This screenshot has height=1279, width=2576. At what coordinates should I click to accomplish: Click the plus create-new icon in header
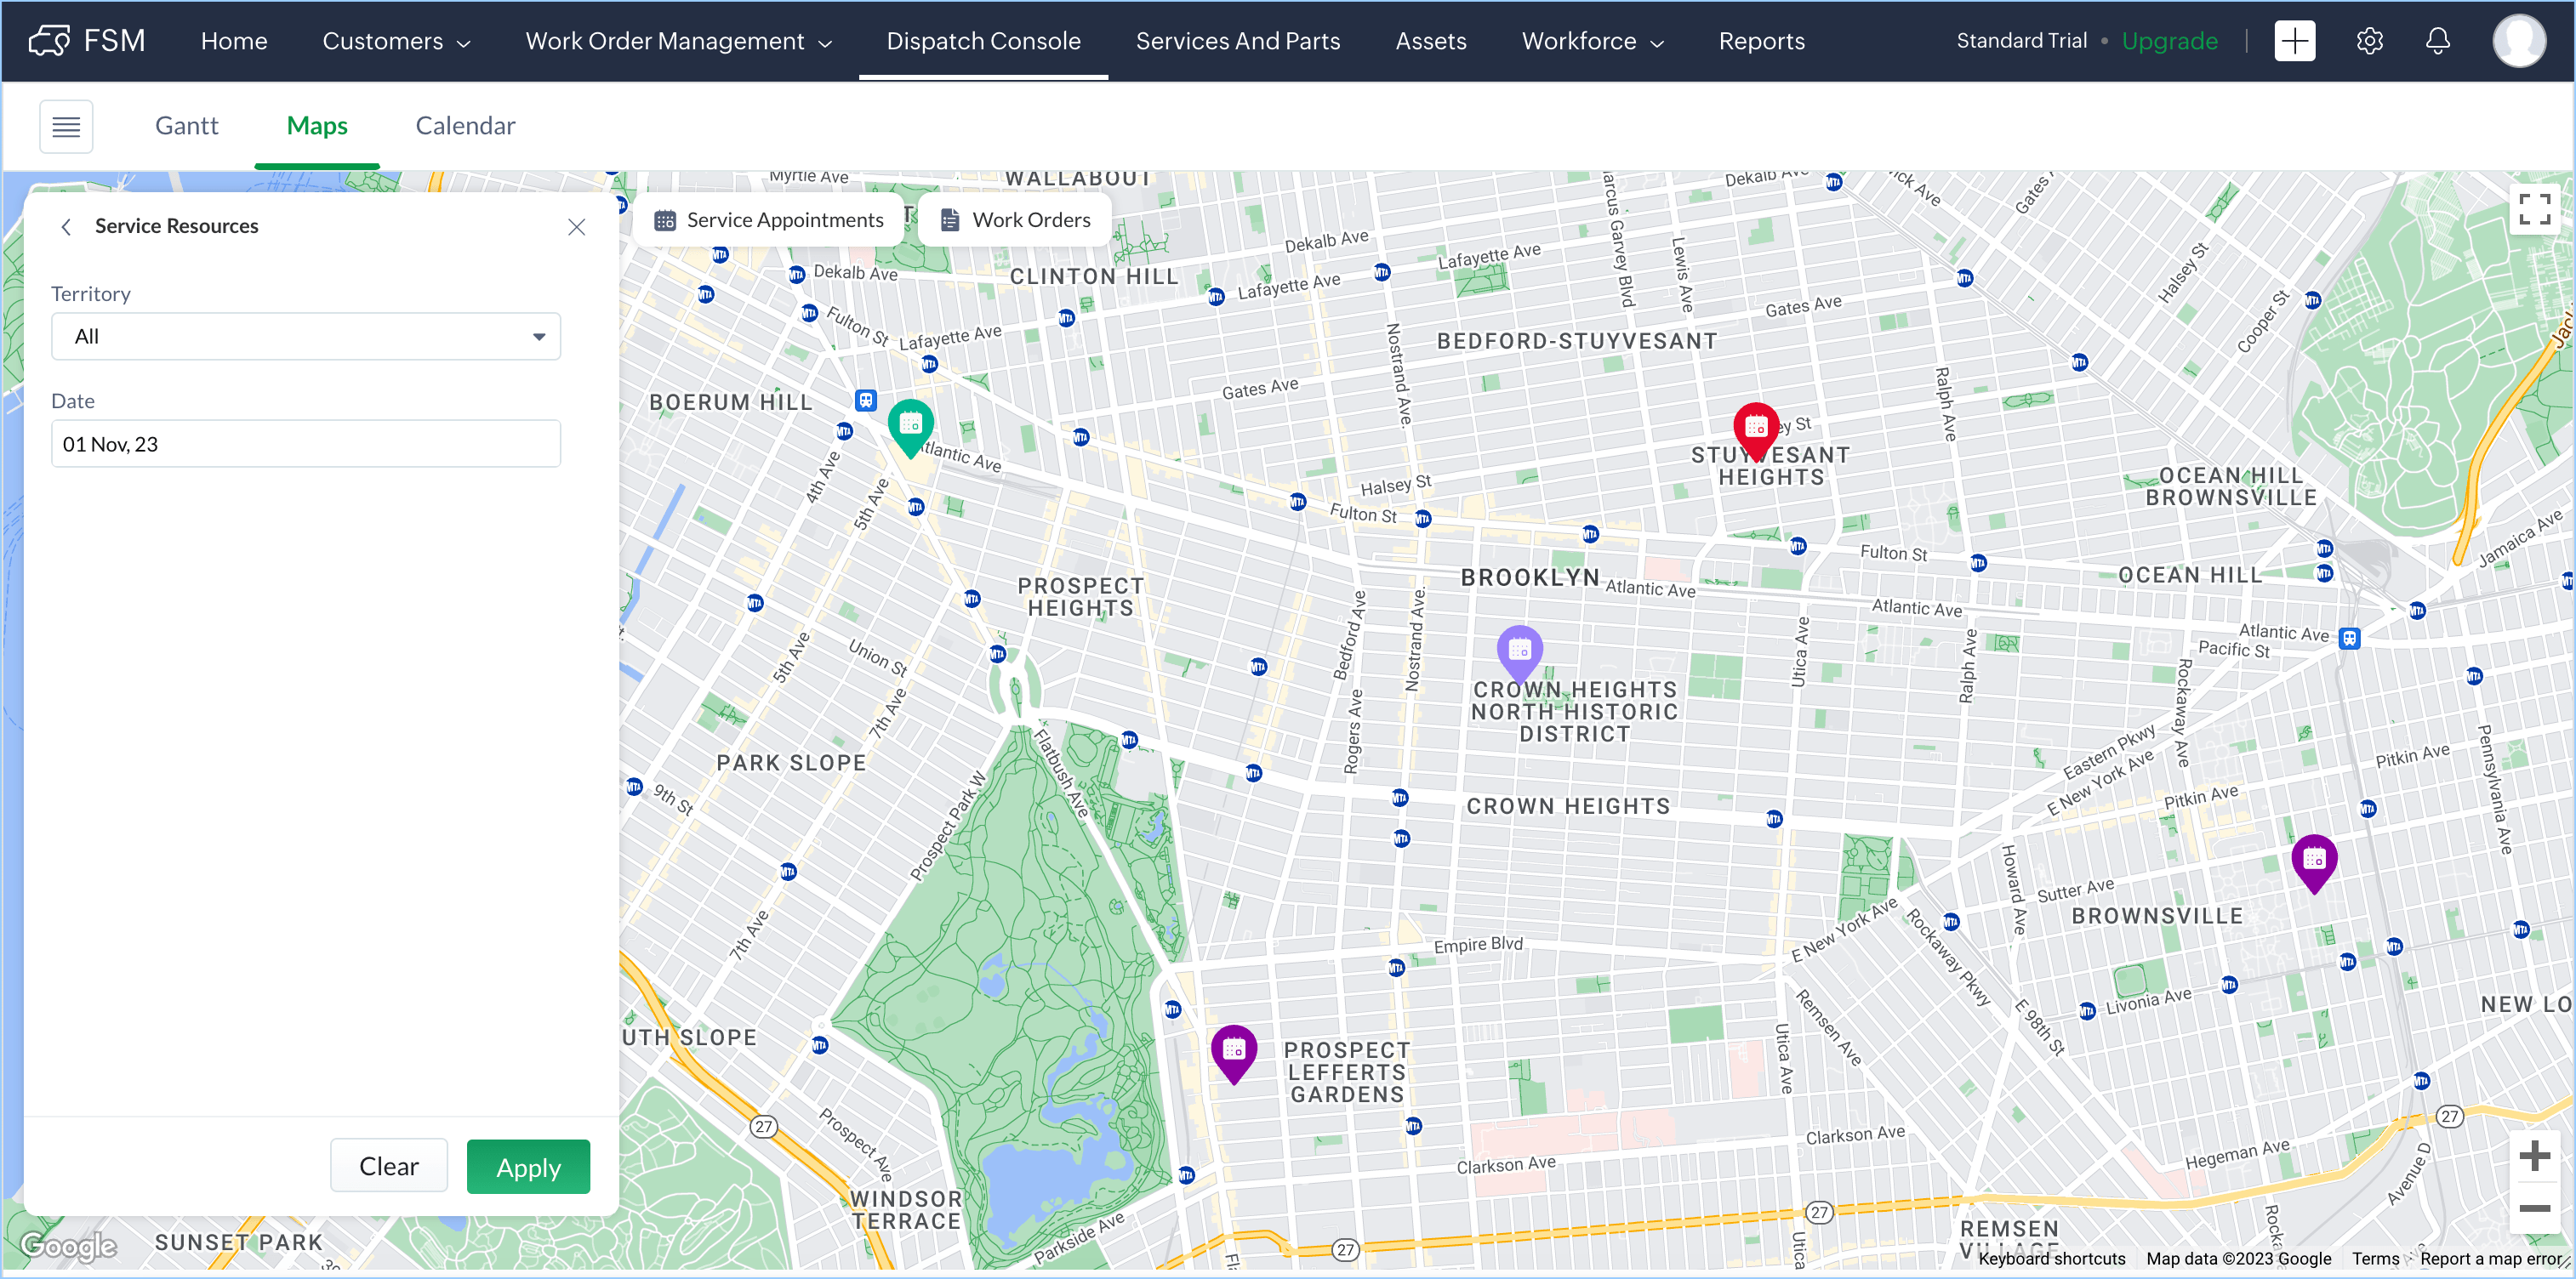(x=2294, y=41)
